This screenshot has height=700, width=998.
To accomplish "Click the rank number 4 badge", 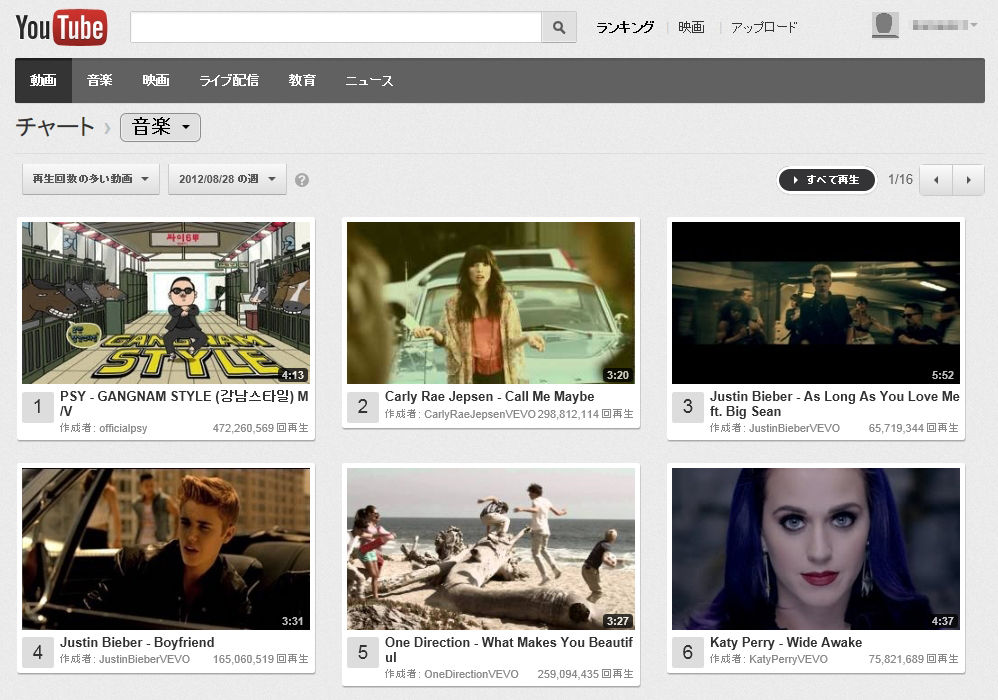I will (38, 653).
